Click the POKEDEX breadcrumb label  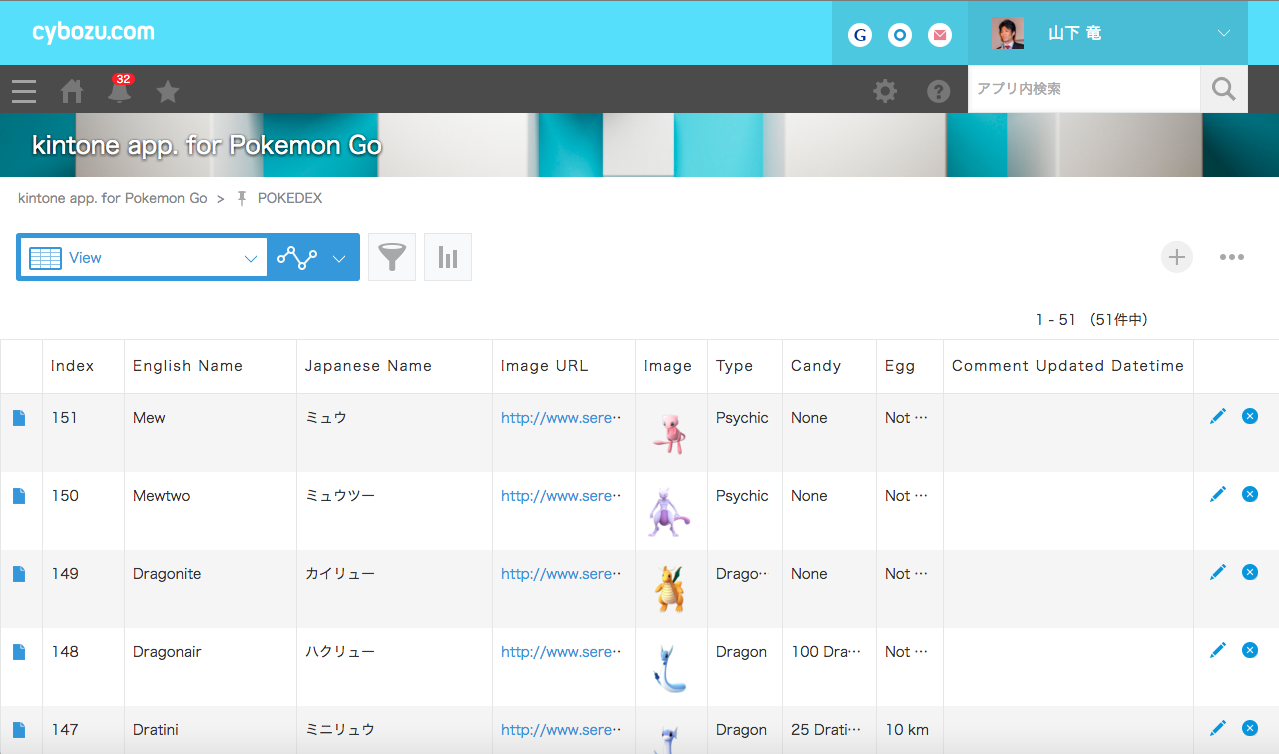(290, 198)
